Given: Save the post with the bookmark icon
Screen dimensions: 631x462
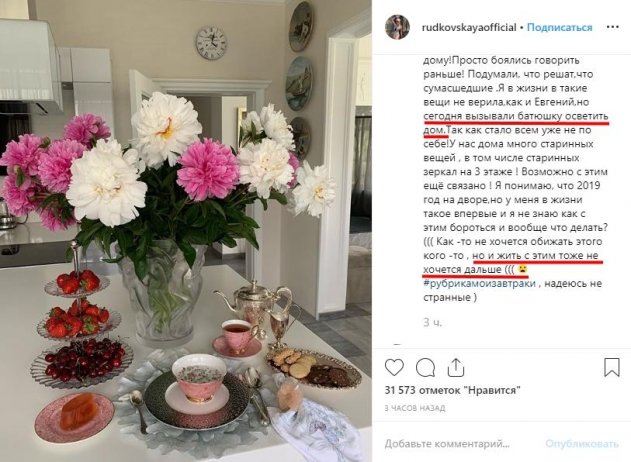Looking at the screenshot, I should click(x=612, y=367).
